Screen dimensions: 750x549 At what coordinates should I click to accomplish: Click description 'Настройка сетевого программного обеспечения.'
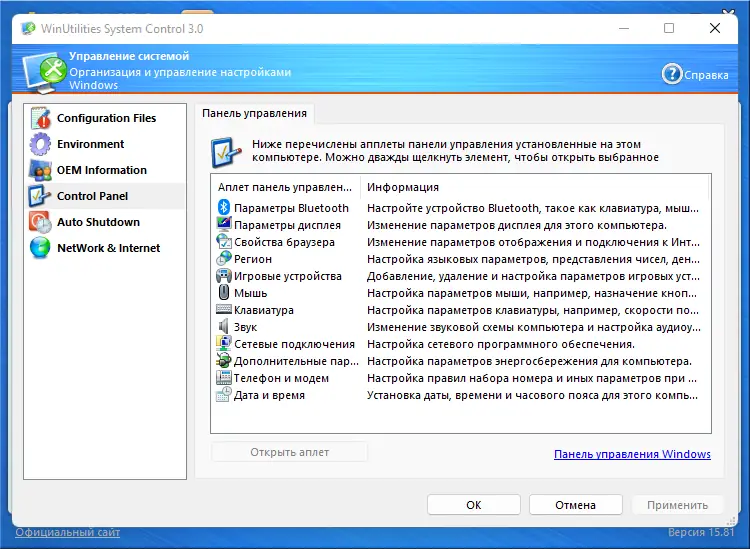501,344
